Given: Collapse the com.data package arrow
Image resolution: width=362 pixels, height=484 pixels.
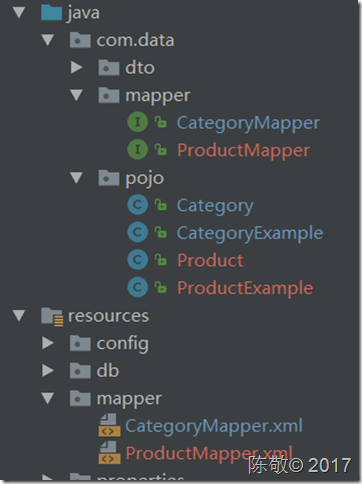Looking at the screenshot, I should 48,40.
